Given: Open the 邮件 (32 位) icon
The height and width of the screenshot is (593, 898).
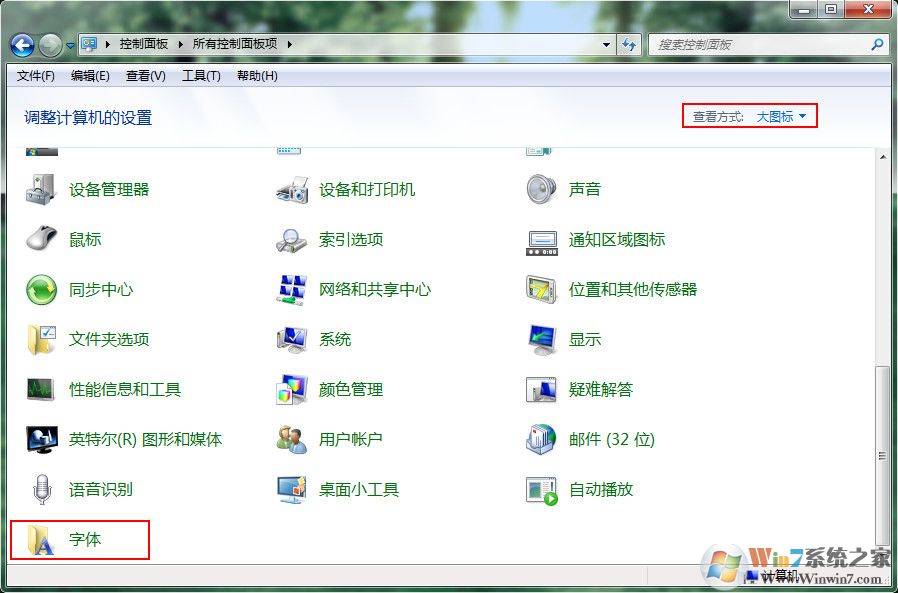Looking at the screenshot, I should (x=541, y=439).
